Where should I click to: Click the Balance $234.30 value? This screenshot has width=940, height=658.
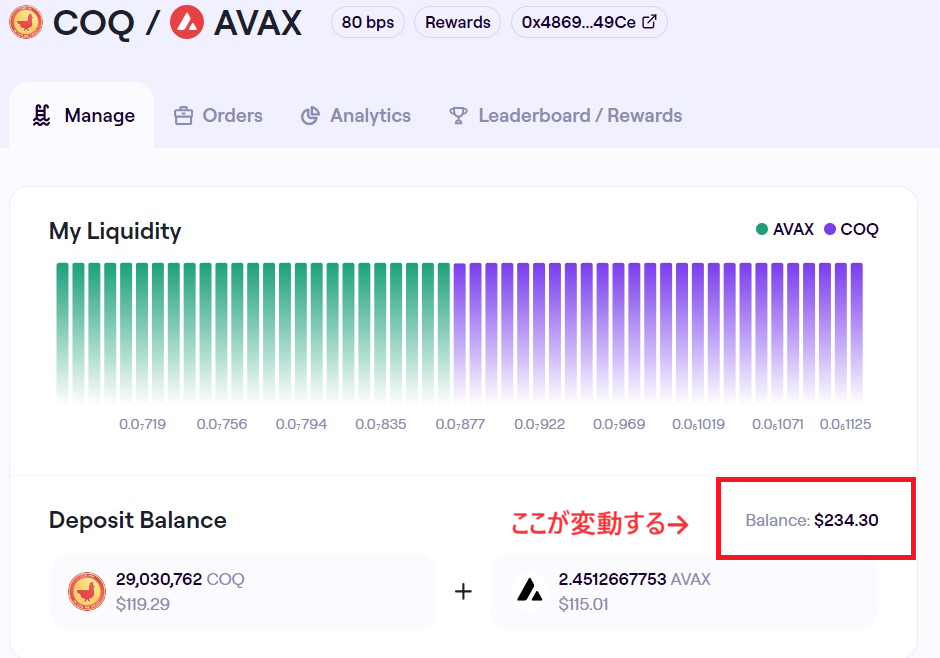846,520
